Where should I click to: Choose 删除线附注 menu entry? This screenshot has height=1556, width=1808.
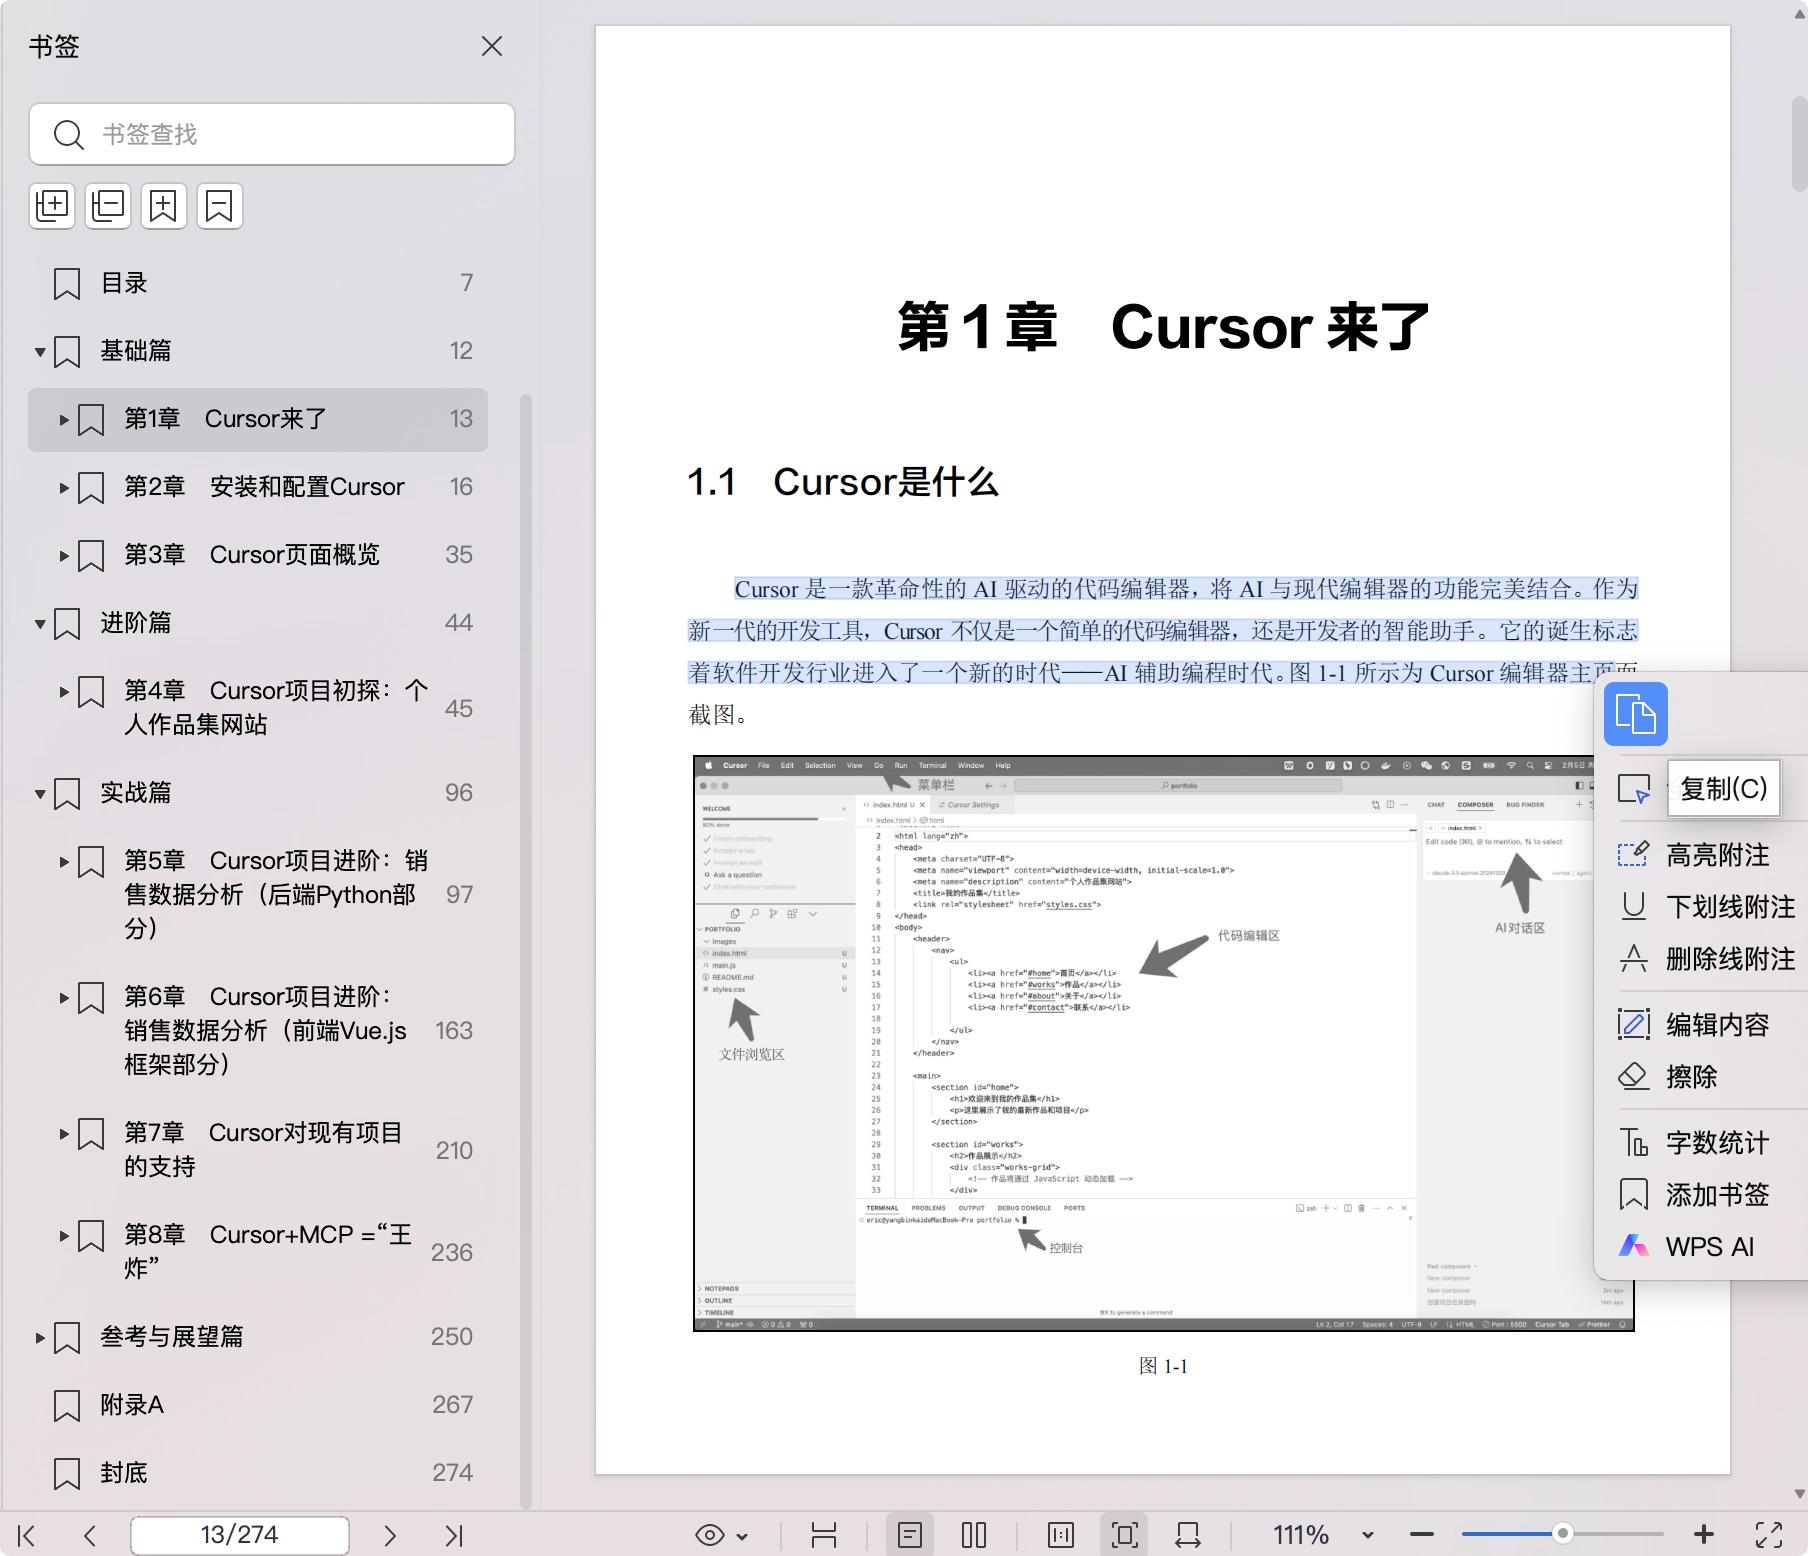point(1710,959)
